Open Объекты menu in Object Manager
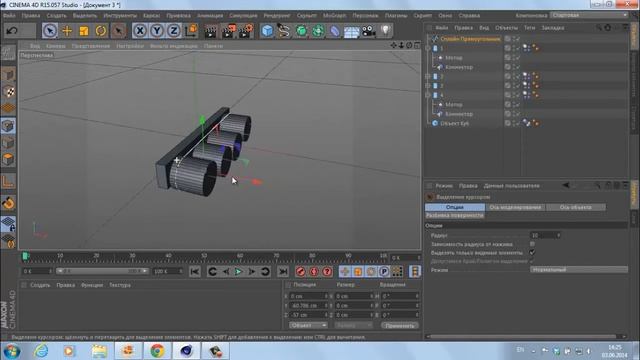The height and width of the screenshot is (360, 640). 506,28
